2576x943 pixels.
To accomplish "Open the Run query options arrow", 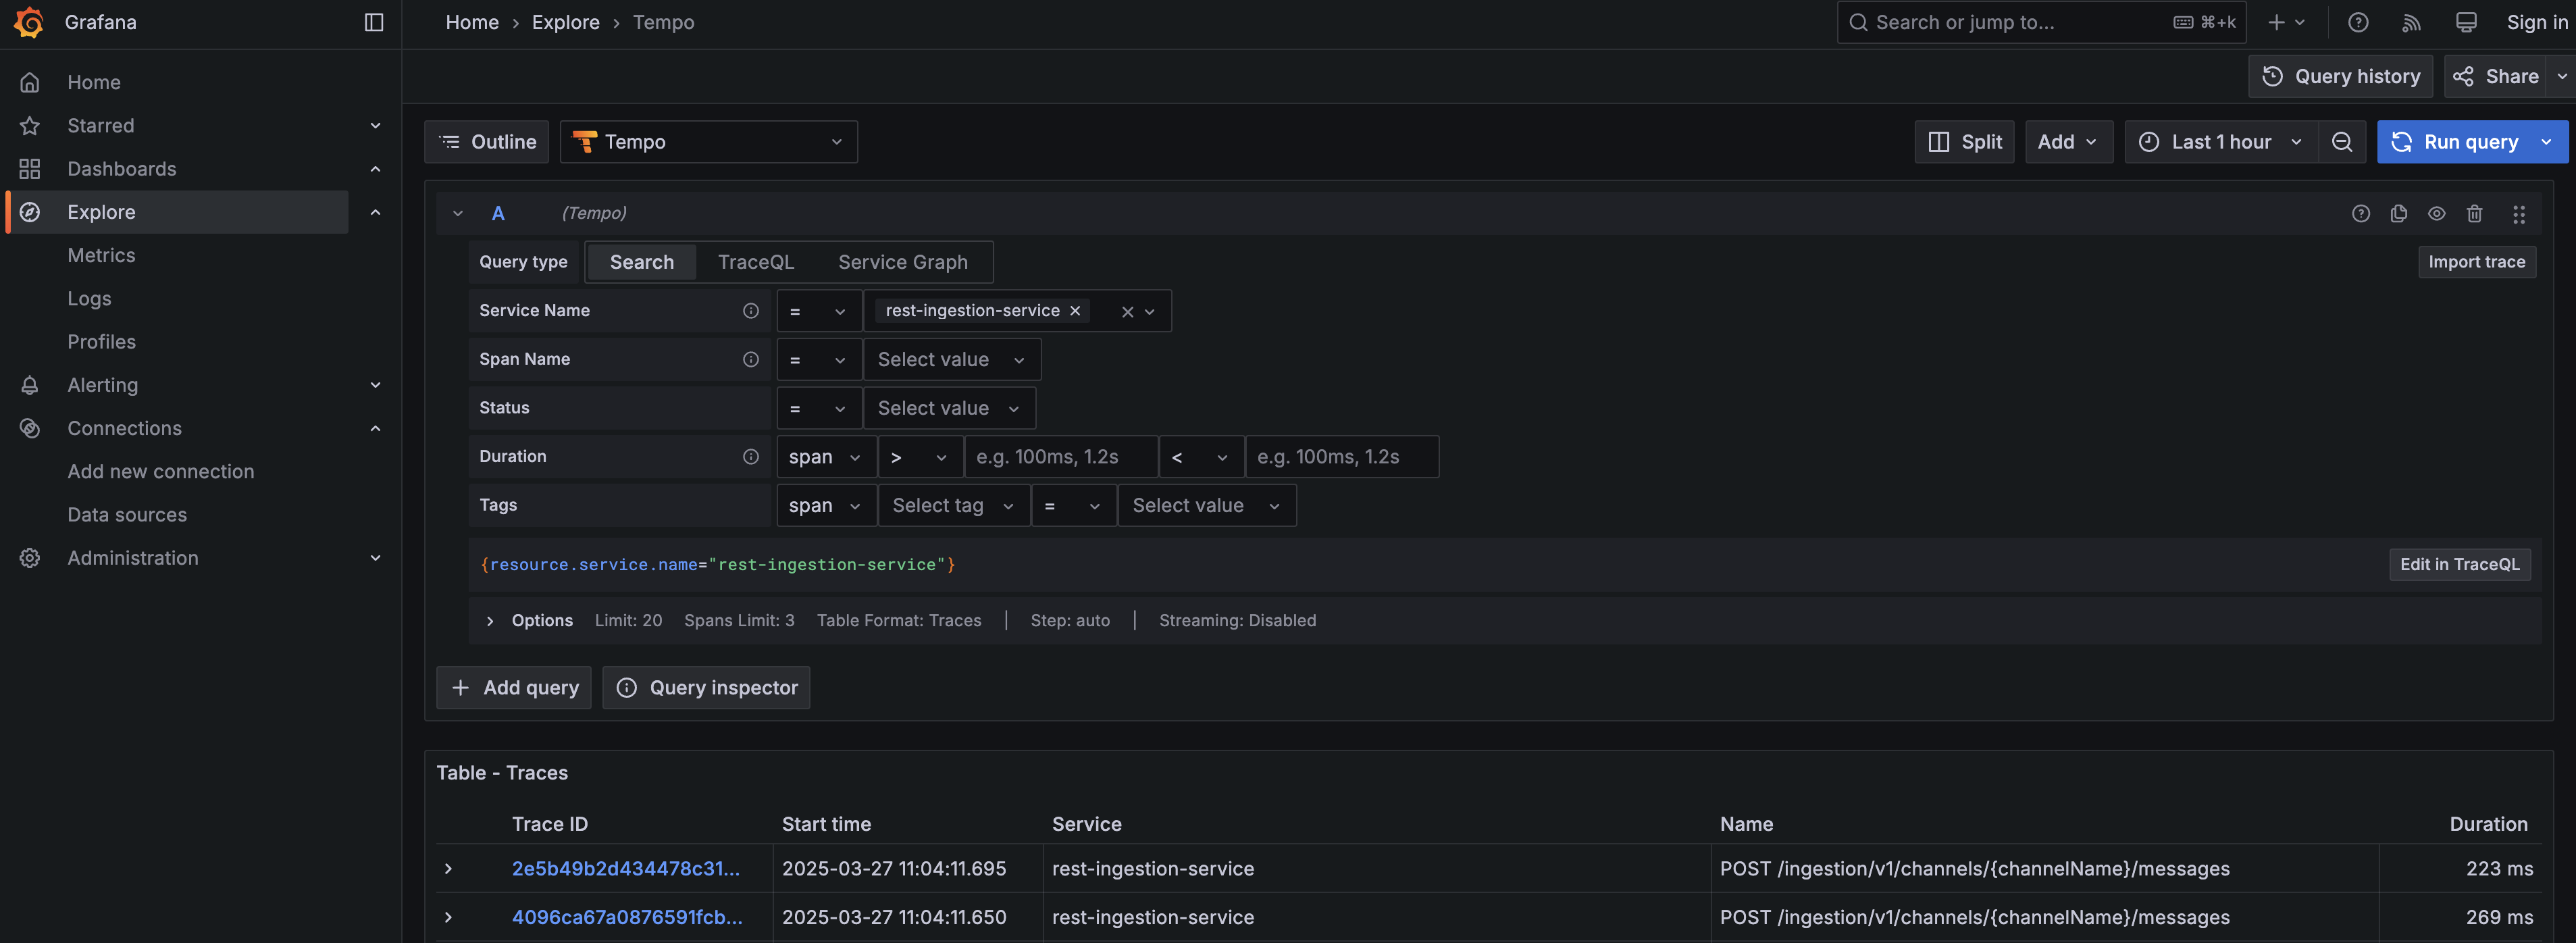I will (x=2547, y=142).
